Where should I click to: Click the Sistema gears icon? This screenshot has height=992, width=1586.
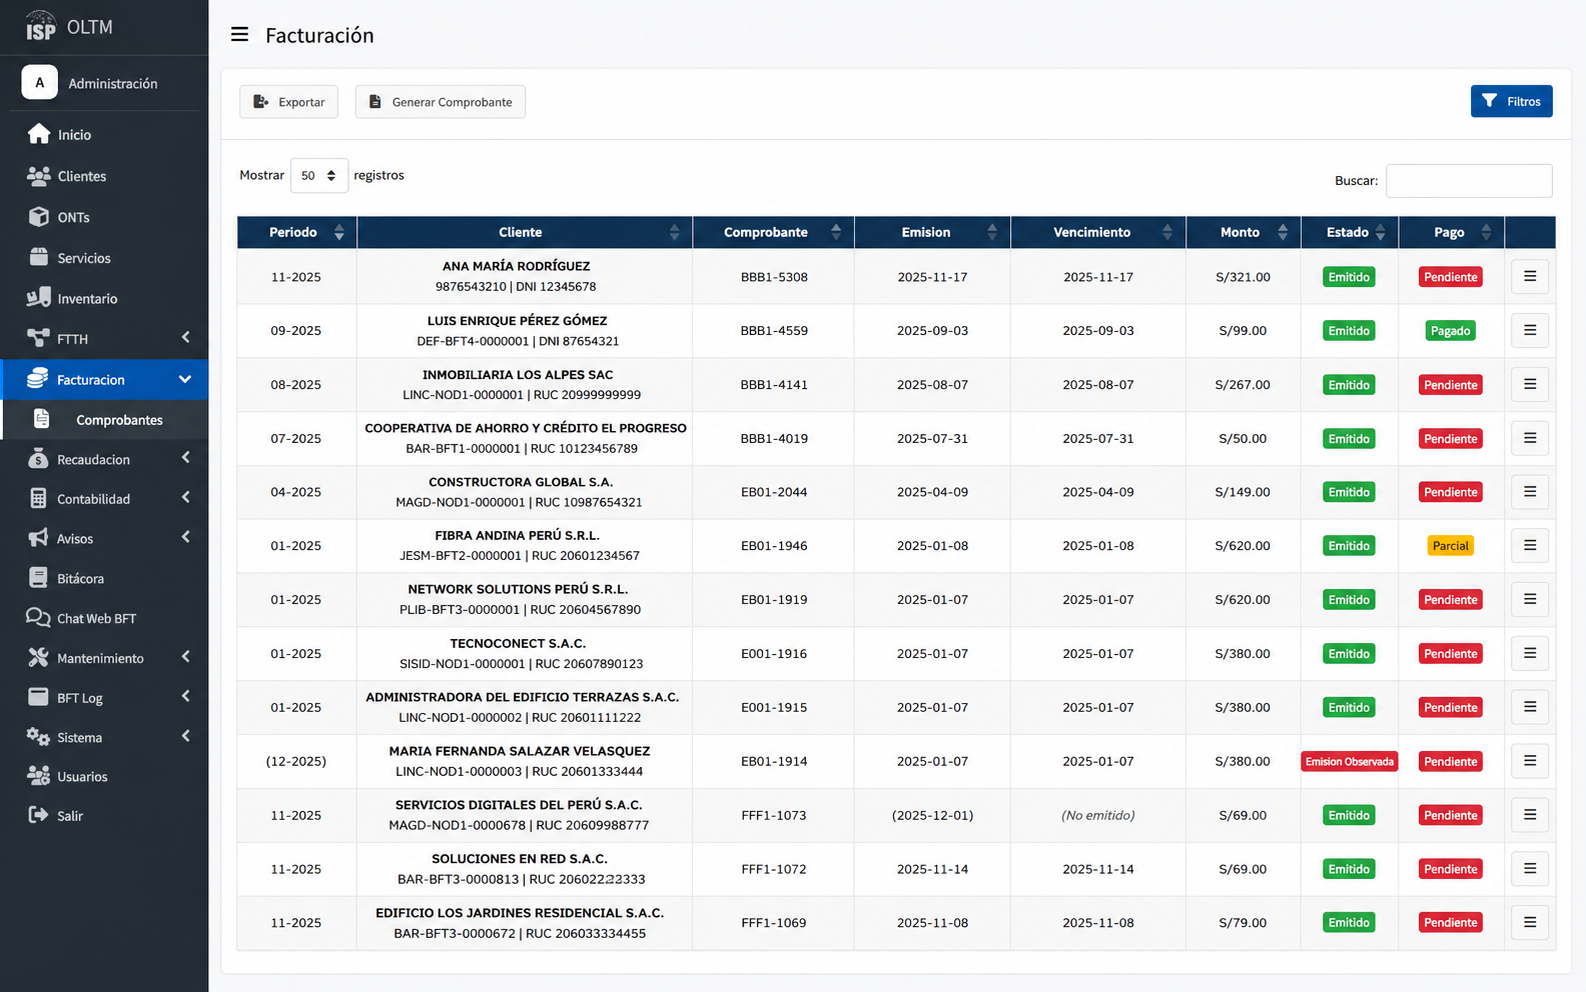click(38, 737)
